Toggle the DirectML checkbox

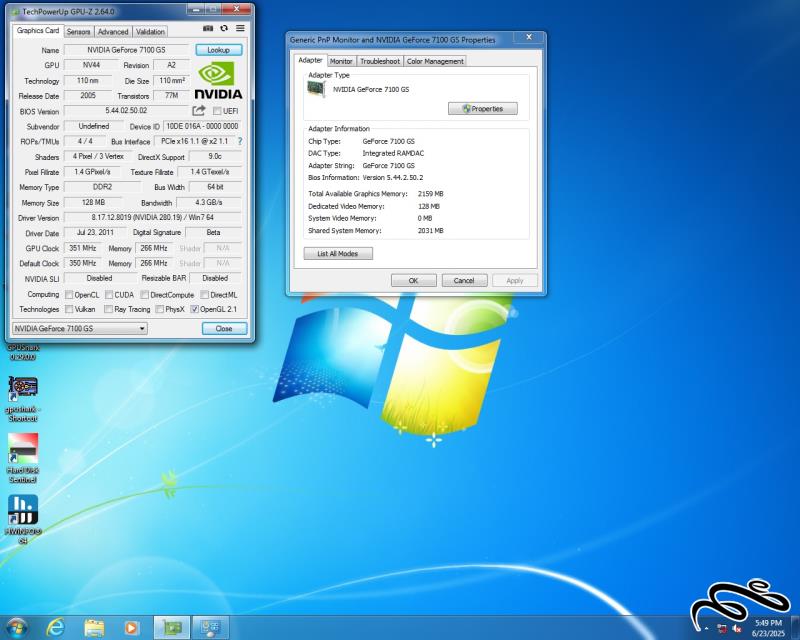coord(204,294)
